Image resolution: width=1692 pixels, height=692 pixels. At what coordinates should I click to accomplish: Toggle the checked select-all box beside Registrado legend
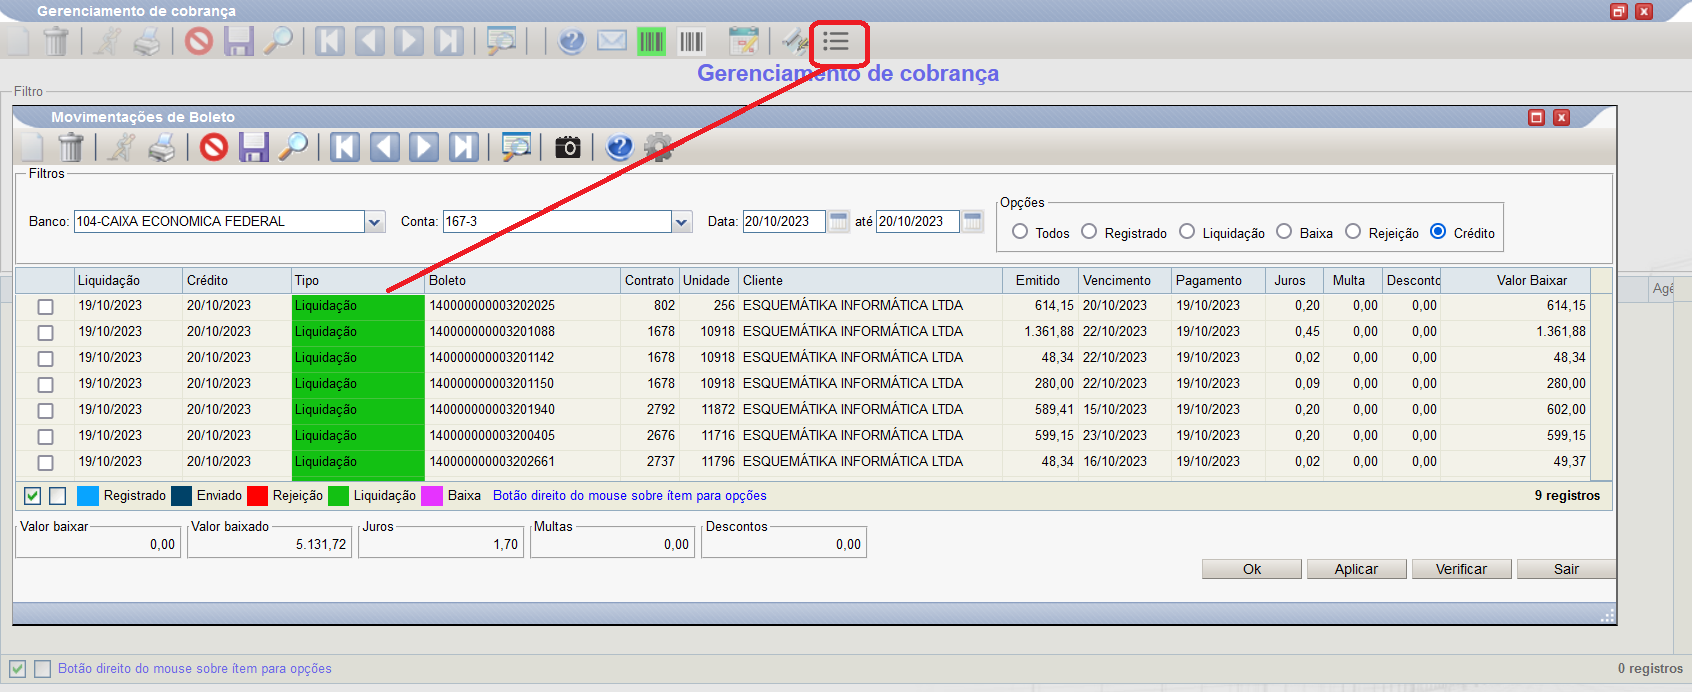coord(33,496)
